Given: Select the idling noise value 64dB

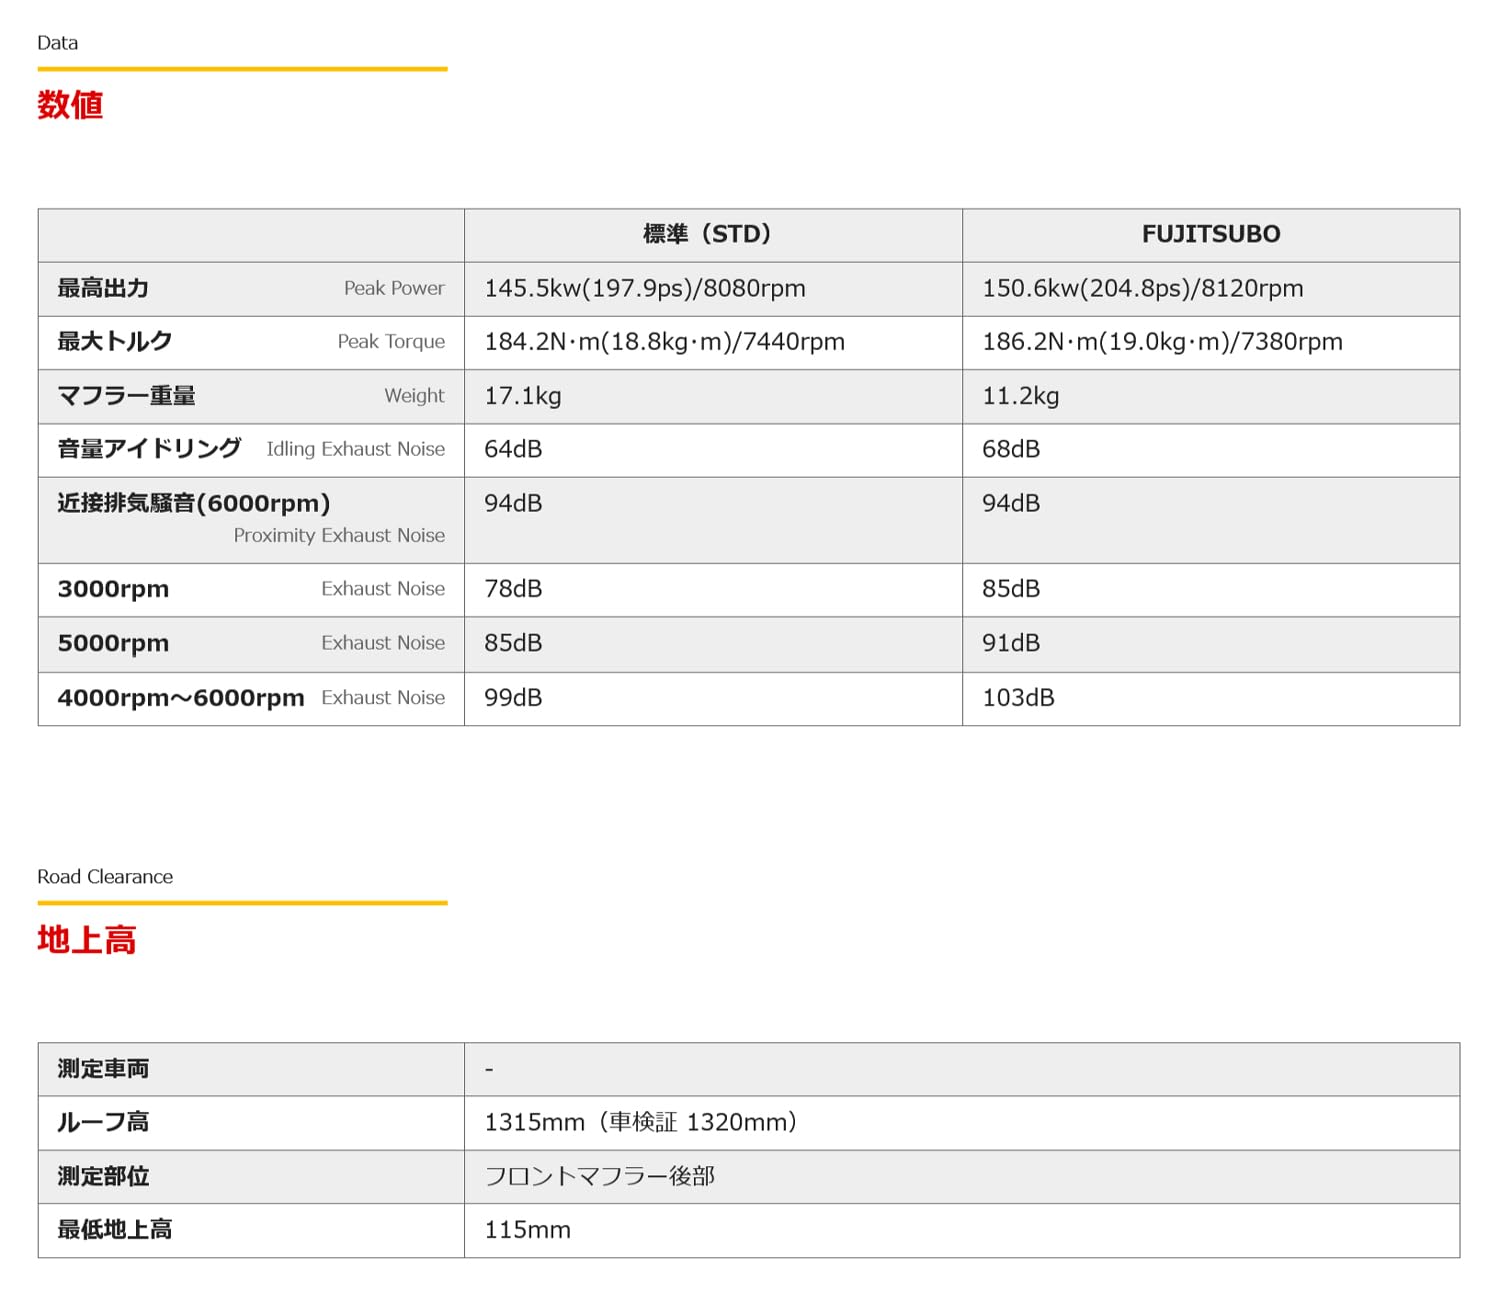Looking at the screenshot, I should click(513, 449).
